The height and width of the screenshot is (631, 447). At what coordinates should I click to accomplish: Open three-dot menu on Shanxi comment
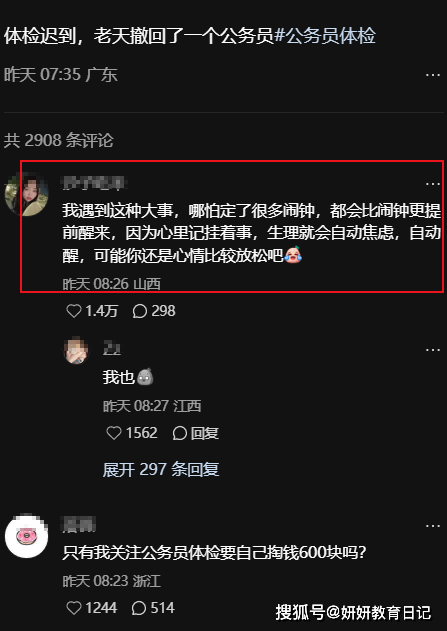click(433, 184)
